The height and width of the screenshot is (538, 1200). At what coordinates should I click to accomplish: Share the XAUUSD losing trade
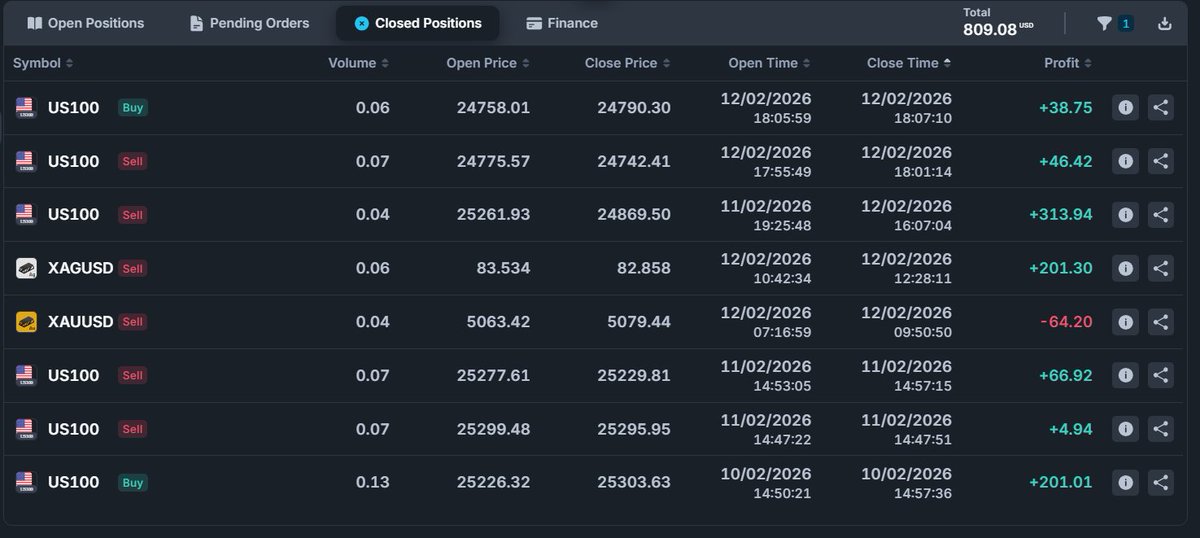point(1160,322)
